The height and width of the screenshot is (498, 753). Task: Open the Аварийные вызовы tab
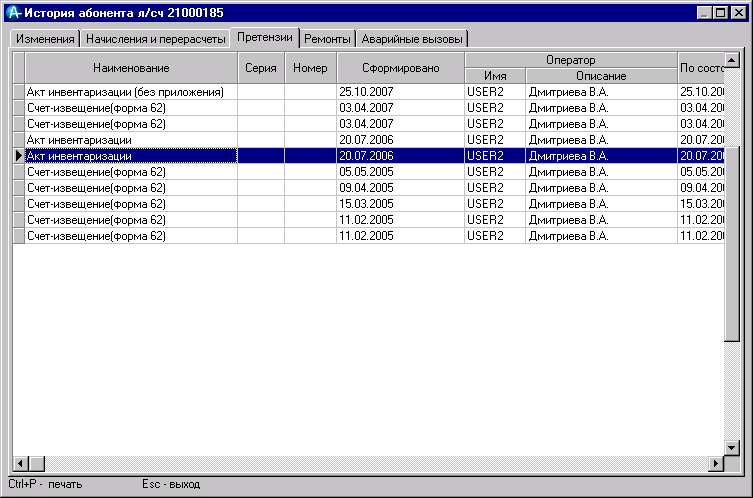point(412,39)
